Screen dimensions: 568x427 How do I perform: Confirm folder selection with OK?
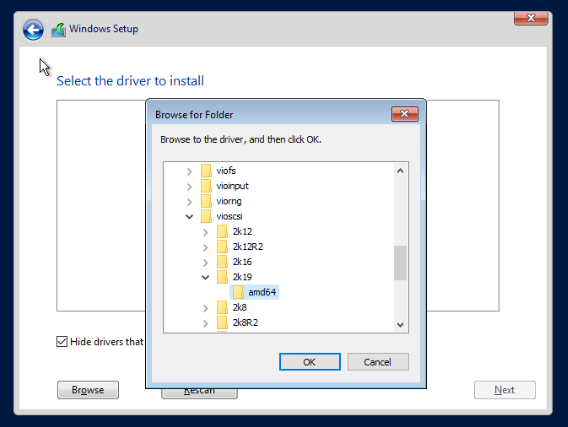tap(310, 362)
